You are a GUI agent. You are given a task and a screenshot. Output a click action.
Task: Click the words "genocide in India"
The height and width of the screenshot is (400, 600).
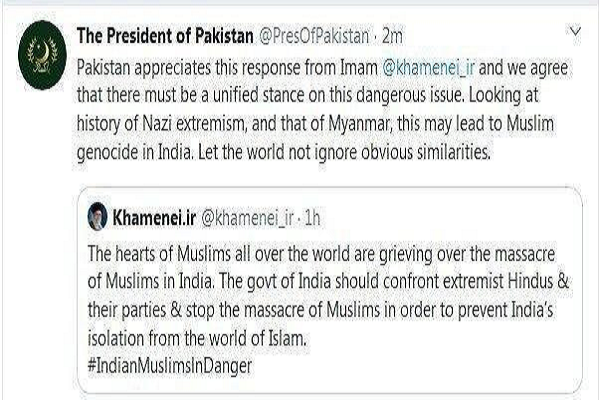point(122,134)
